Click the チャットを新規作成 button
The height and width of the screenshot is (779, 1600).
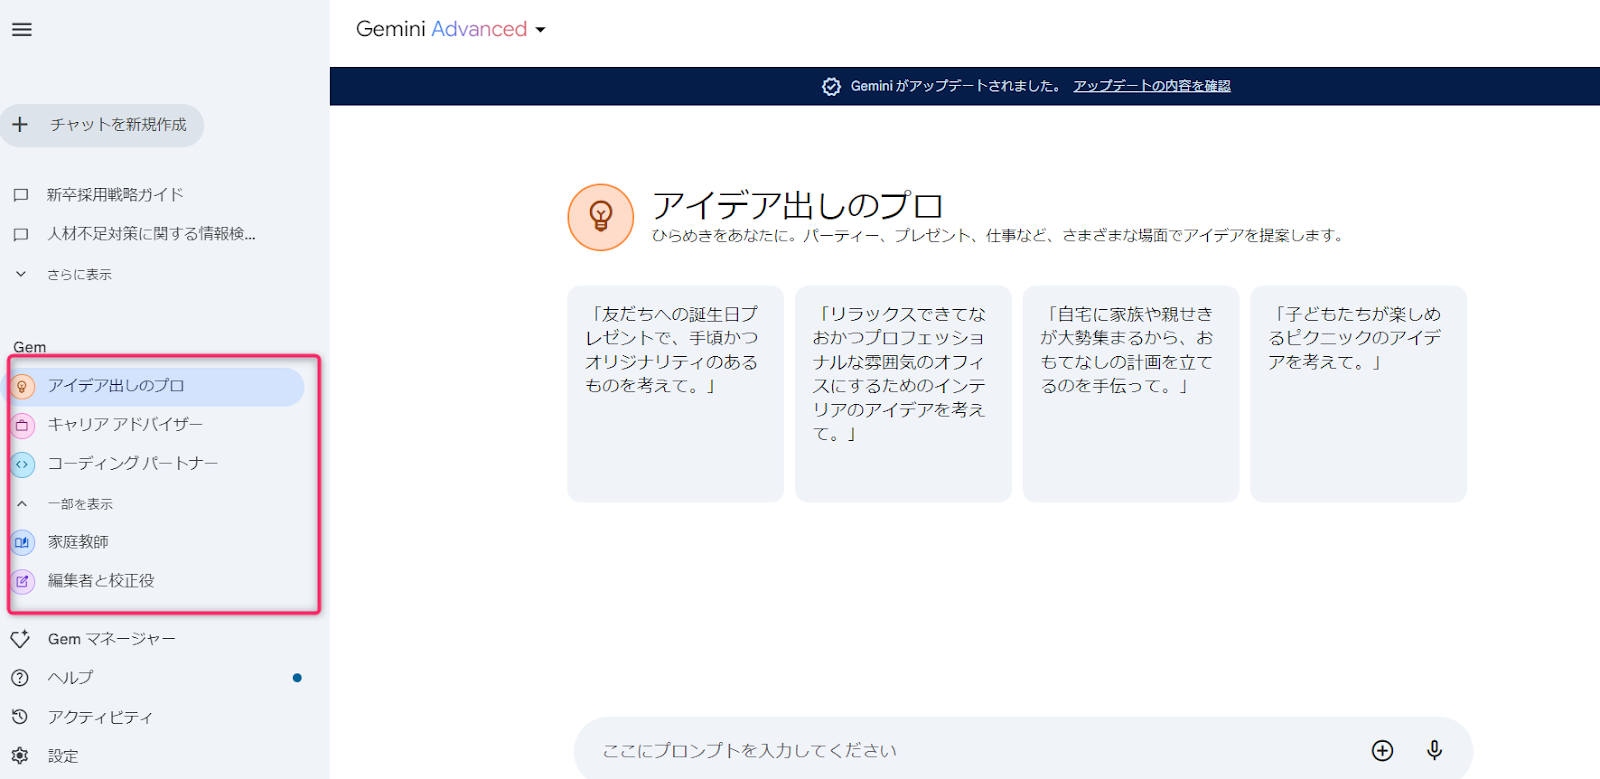[x=102, y=125]
